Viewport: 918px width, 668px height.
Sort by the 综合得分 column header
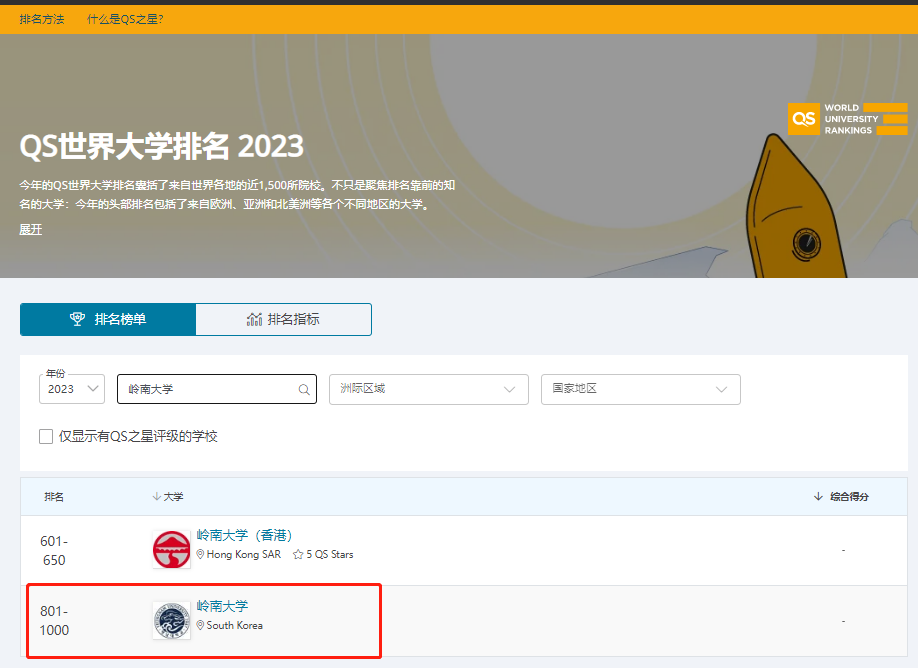[x=841, y=496]
